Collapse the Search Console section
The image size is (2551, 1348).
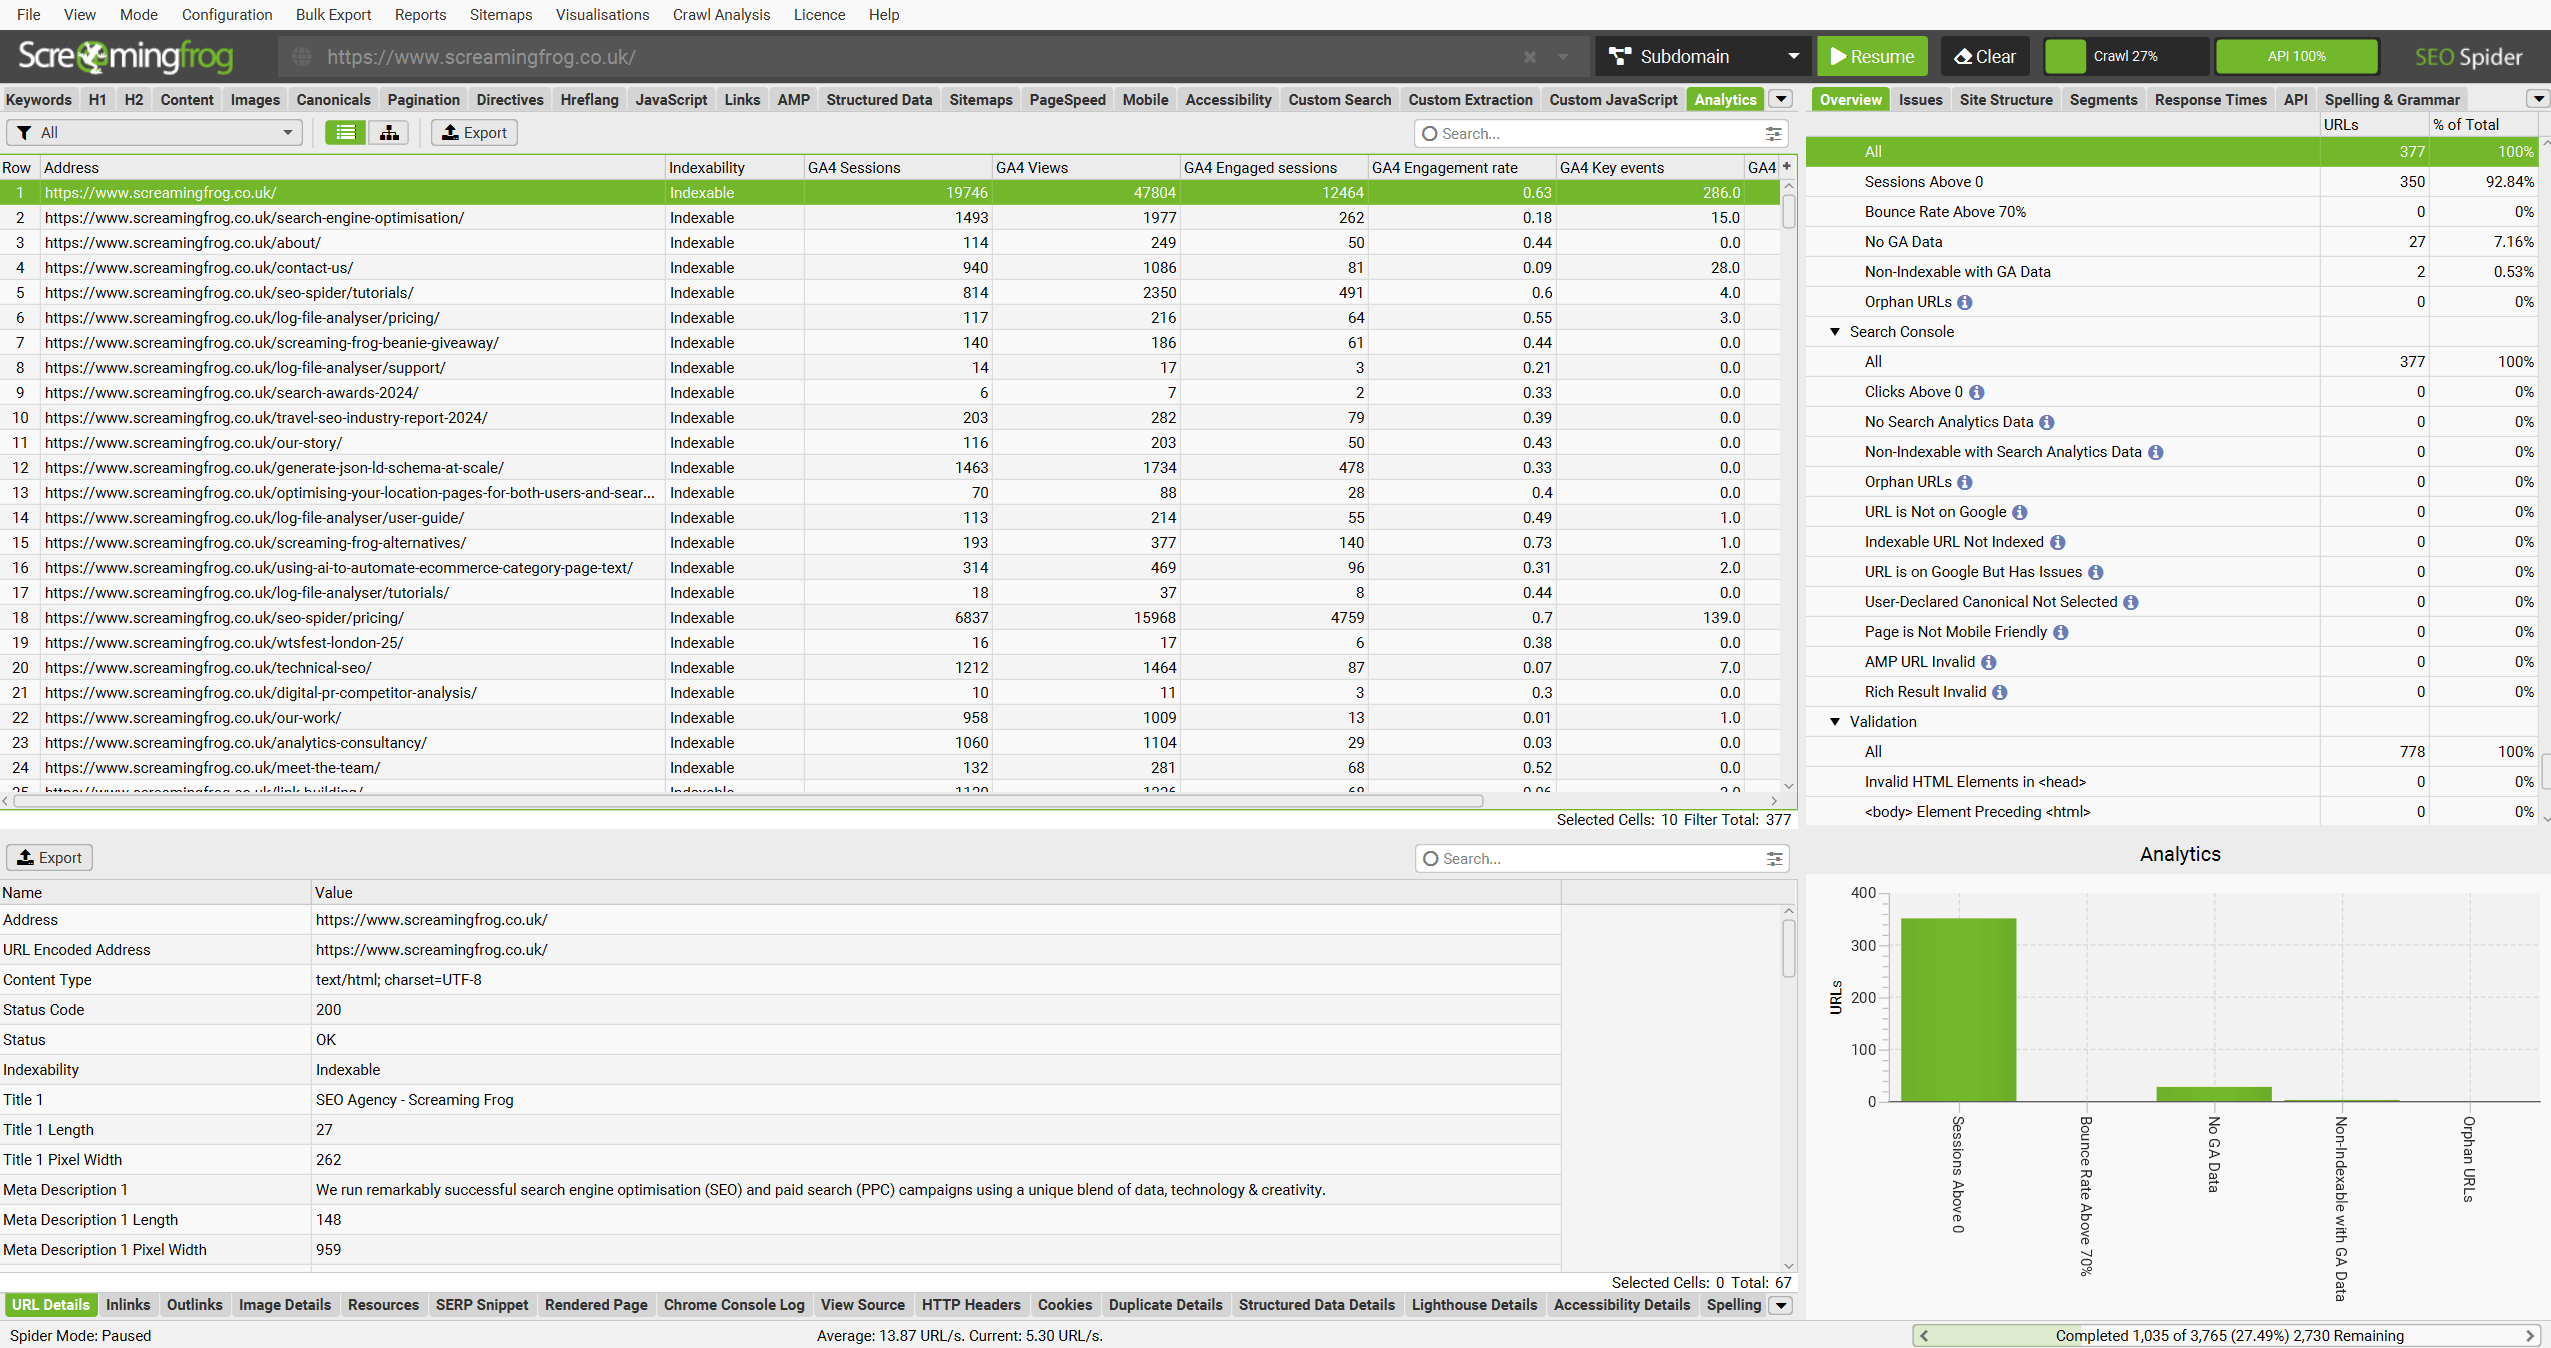tap(1835, 332)
